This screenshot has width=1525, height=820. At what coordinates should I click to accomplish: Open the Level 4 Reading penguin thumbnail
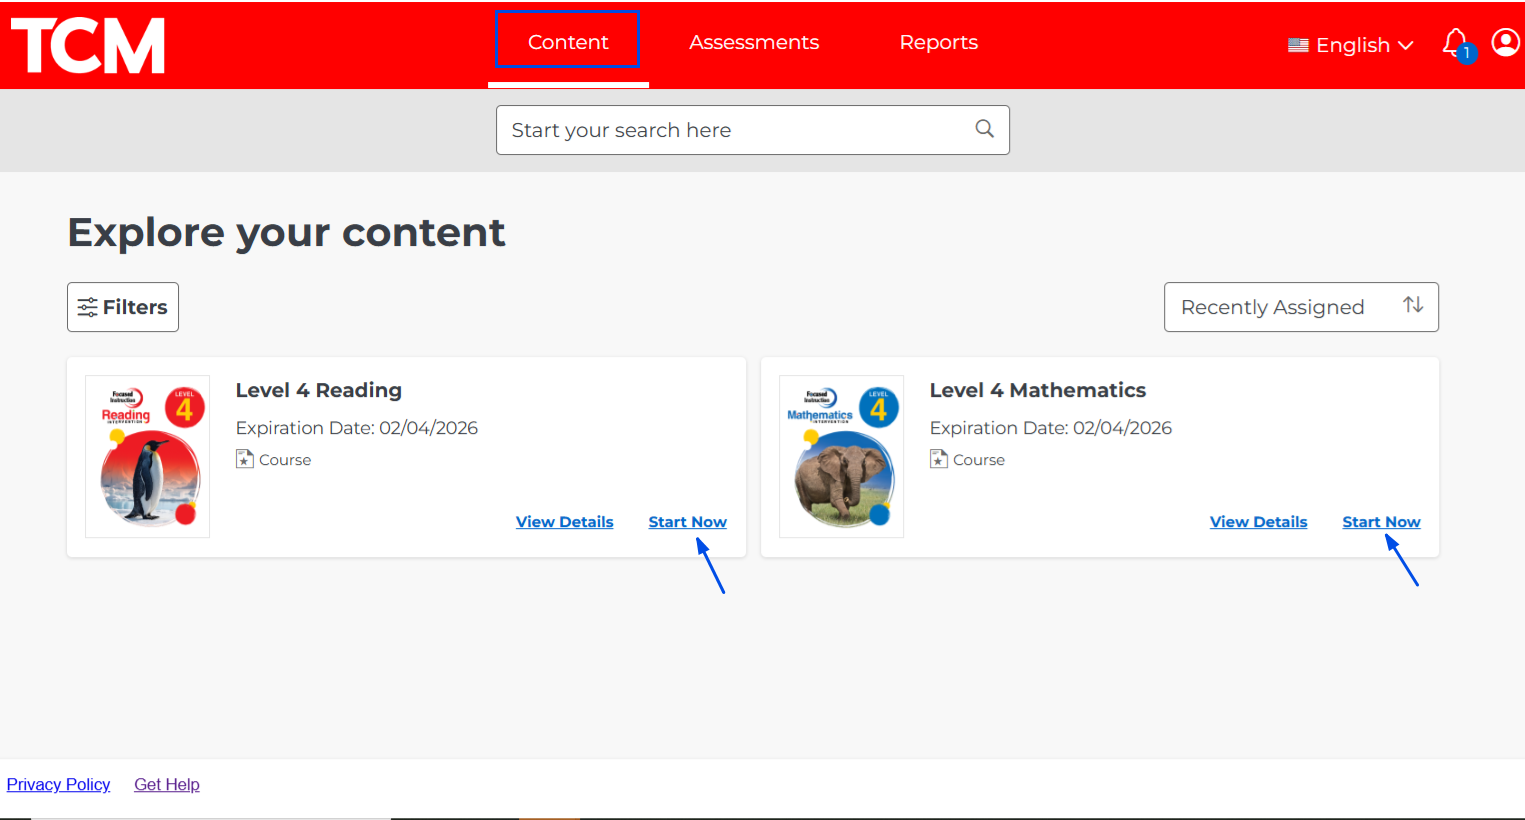(148, 457)
